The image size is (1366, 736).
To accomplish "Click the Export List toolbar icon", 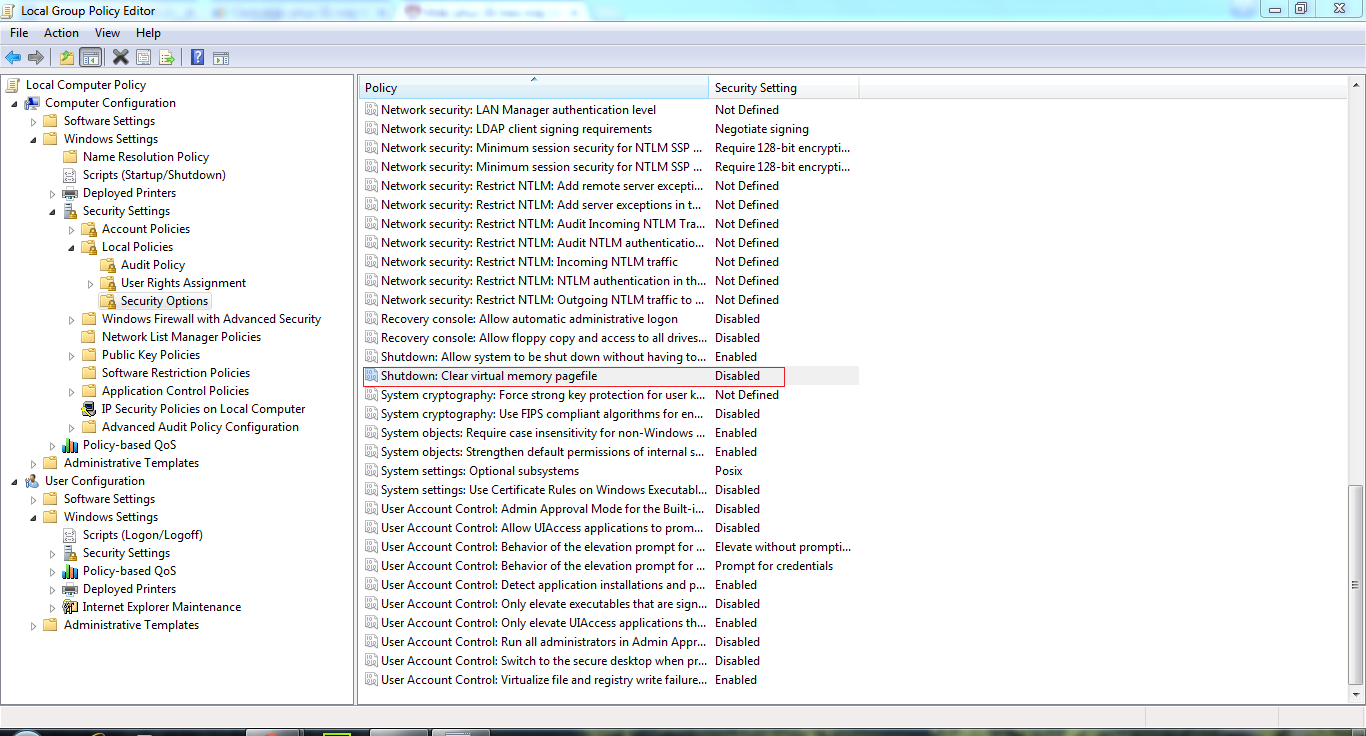I will point(167,57).
